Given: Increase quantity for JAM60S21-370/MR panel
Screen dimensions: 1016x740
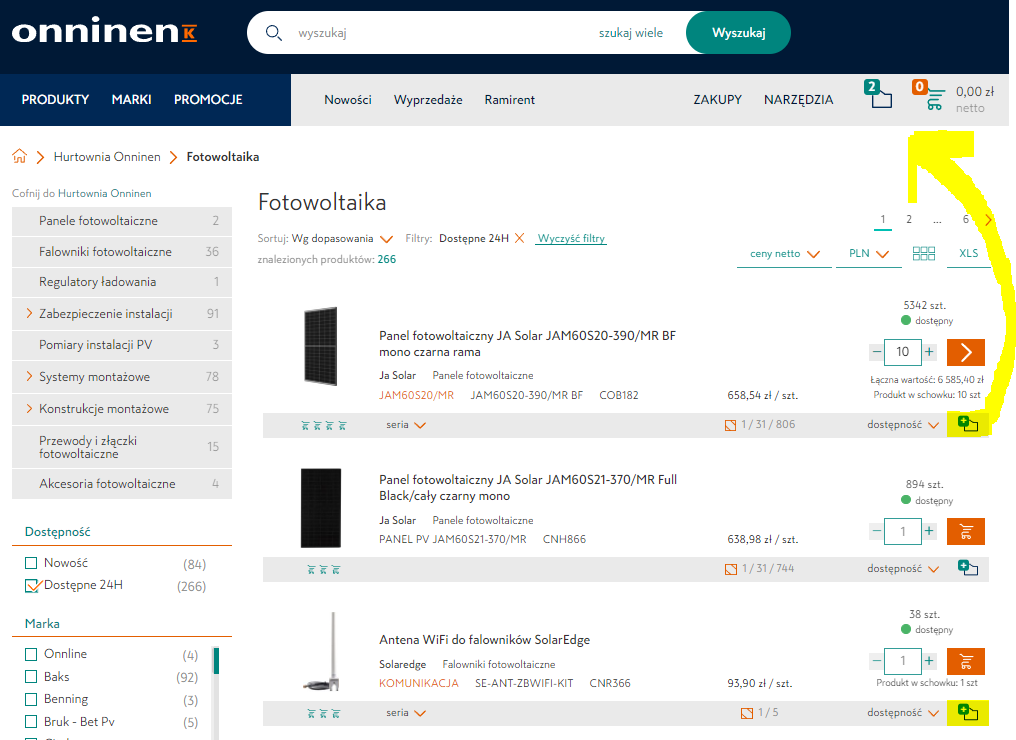Looking at the screenshot, I should [x=929, y=531].
